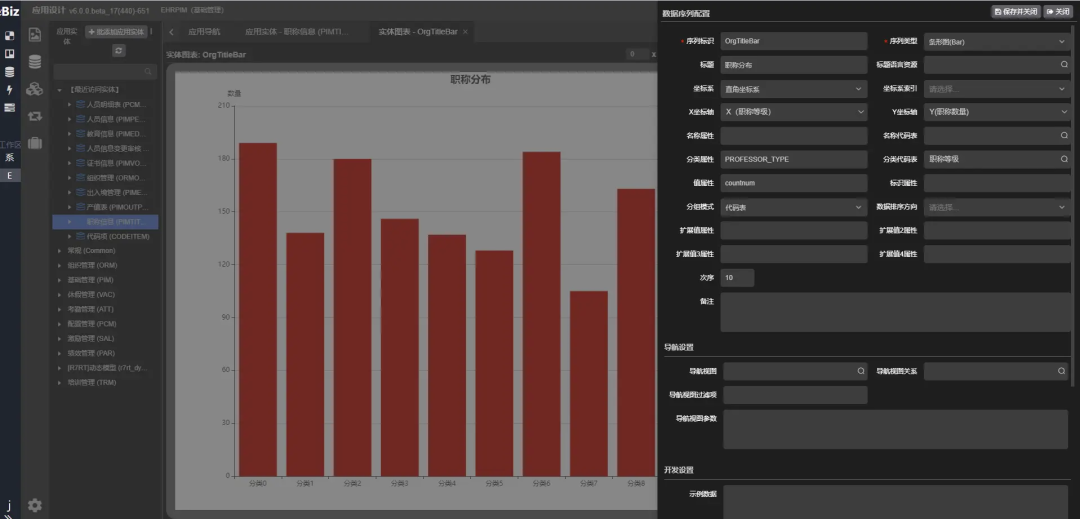Open the cubes module icon in sidebar
1080x519 pixels.
pos(35,89)
